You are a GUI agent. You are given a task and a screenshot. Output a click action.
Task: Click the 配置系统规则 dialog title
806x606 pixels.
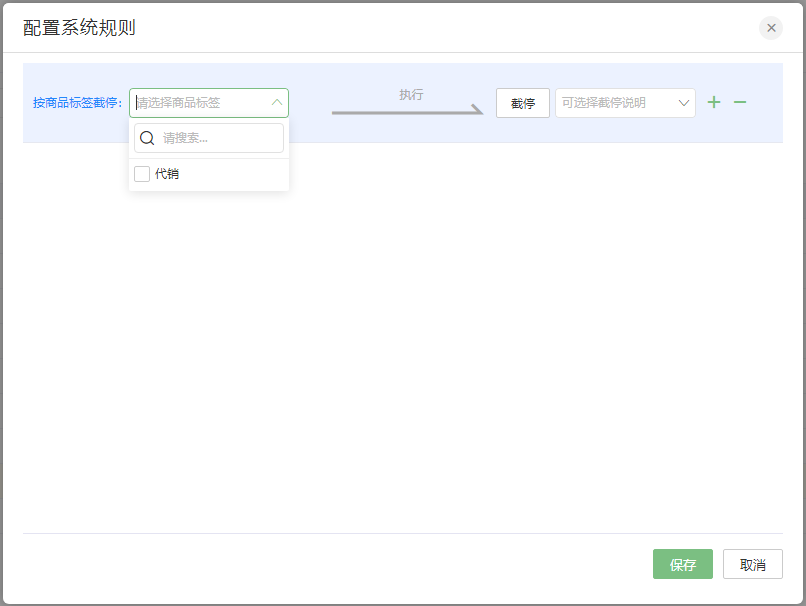(x=79, y=28)
